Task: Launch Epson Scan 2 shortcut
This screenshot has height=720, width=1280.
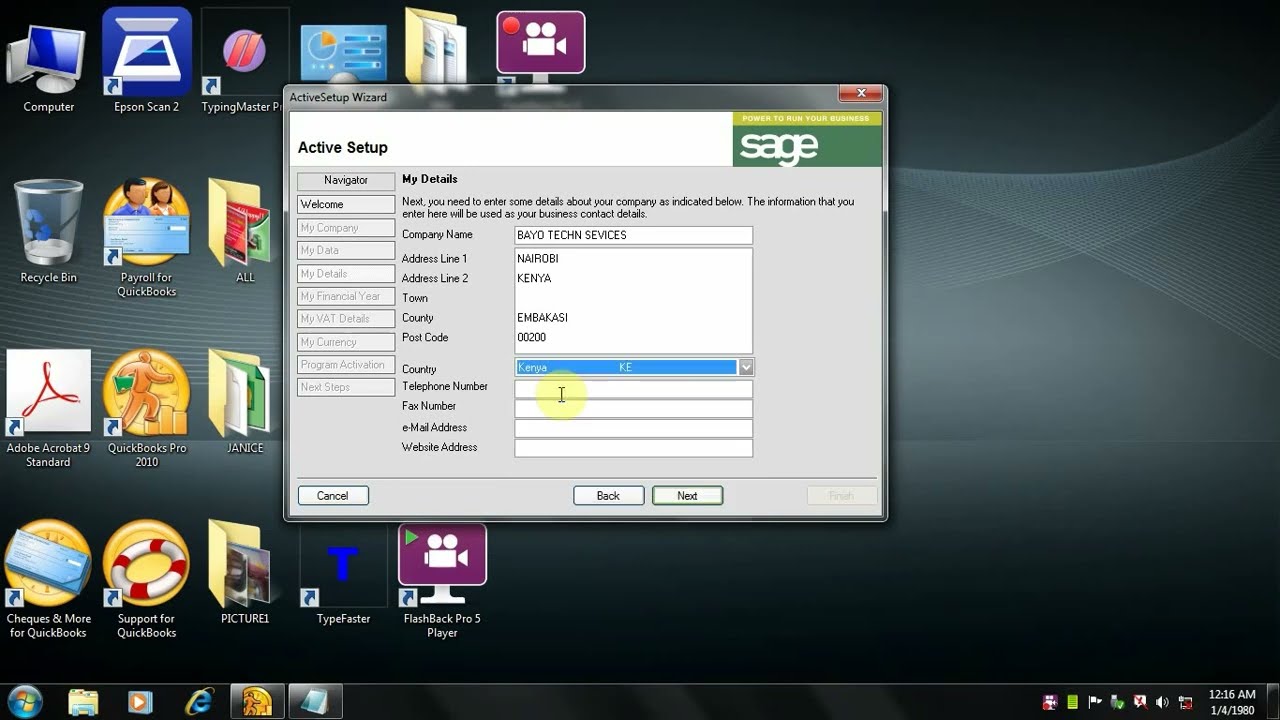Action: click(x=146, y=62)
